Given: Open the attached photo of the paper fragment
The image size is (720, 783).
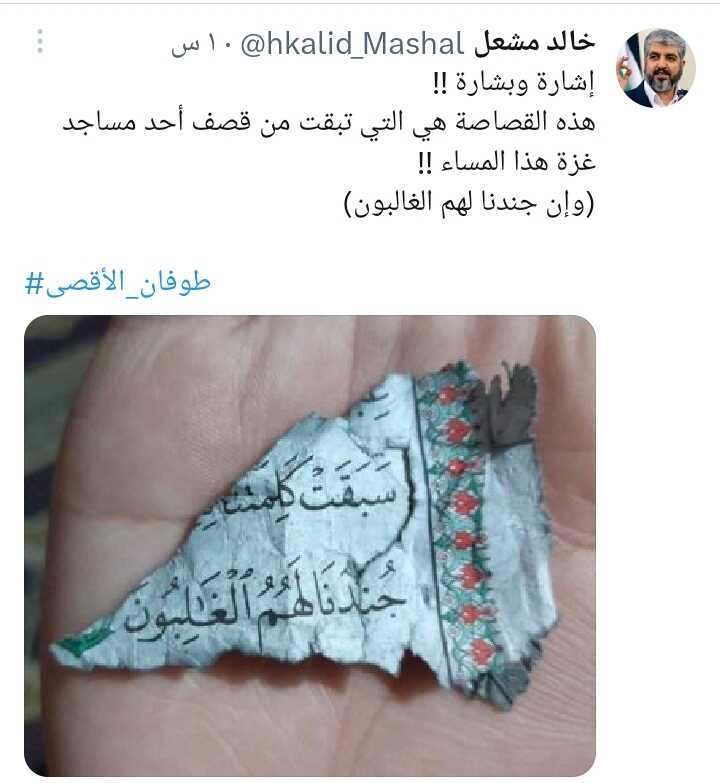Looking at the screenshot, I should point(310,545).
